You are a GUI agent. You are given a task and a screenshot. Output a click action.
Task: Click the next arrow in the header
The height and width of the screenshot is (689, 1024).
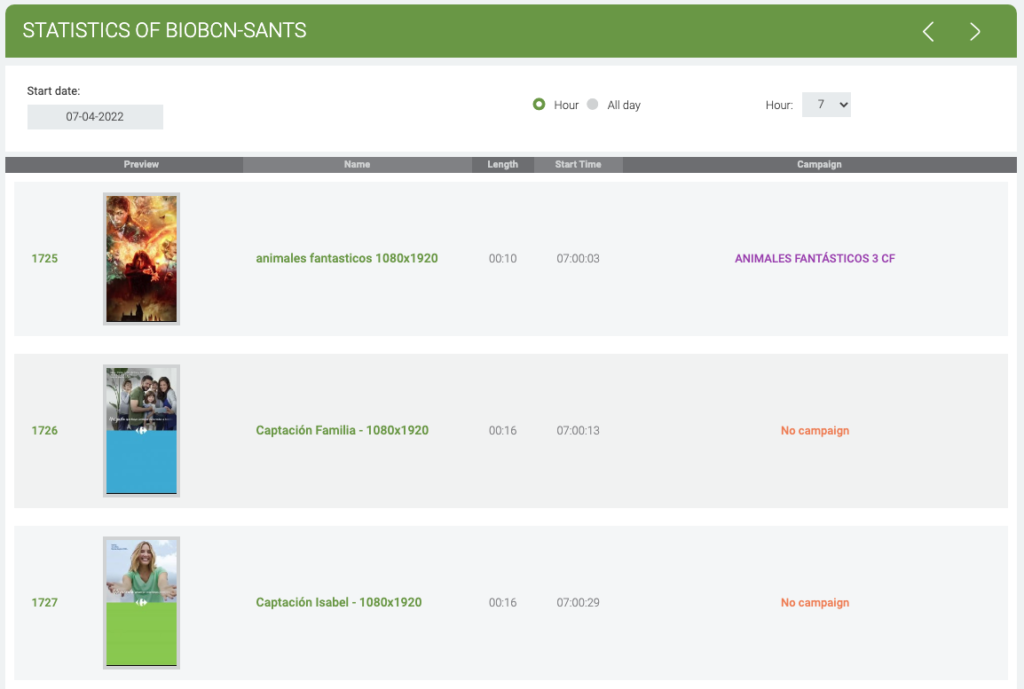pyautogui.click(x=975, y=32)
